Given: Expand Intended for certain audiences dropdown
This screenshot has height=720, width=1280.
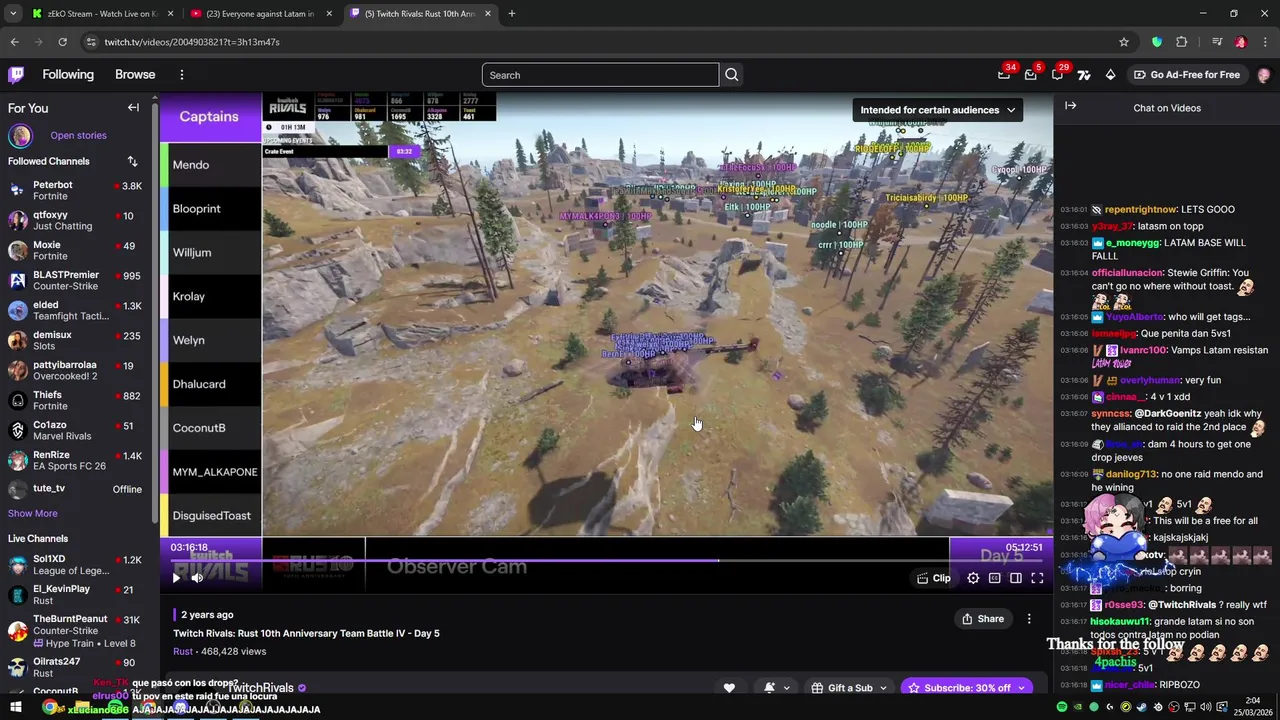Looking at the screenshot, I should [937, 110].
